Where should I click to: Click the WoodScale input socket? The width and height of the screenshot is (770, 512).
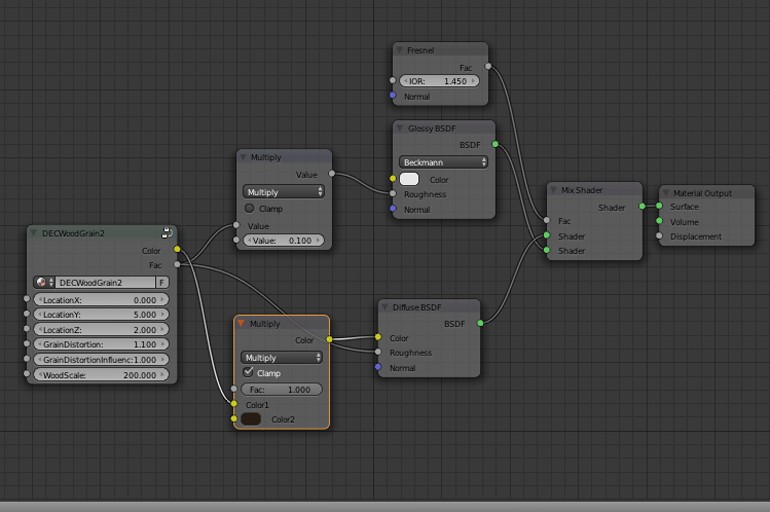(x=27, y=374)
